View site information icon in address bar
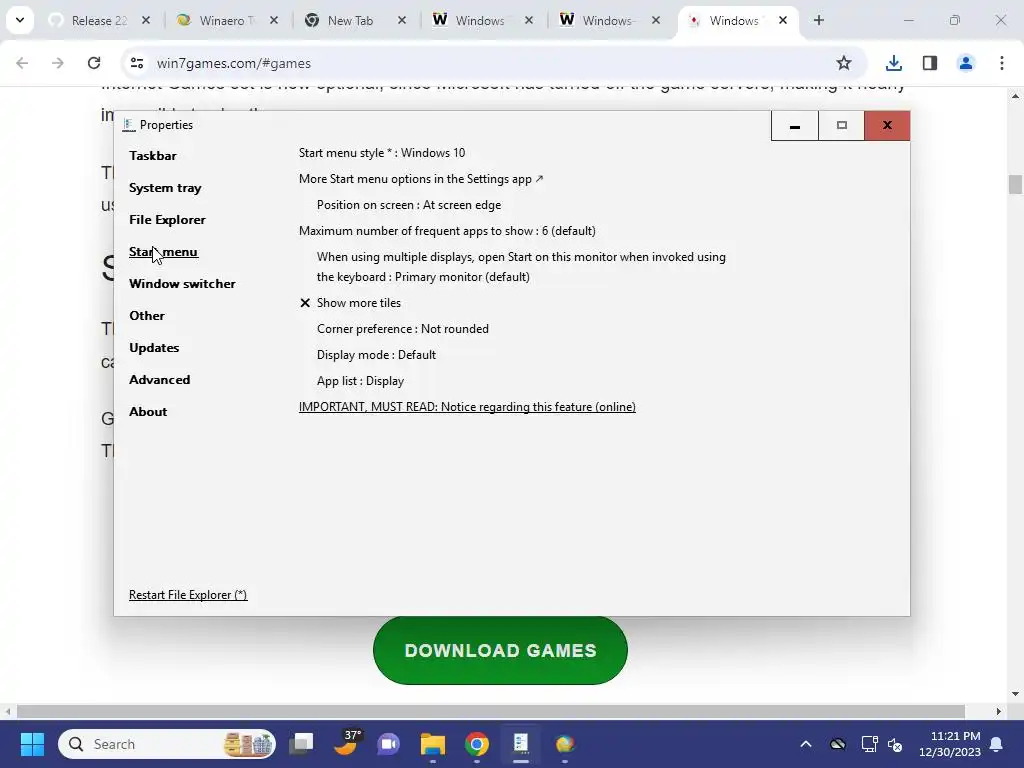This screenshot has height=768, width=1024. pyautogui.click(x=136, y=63)
